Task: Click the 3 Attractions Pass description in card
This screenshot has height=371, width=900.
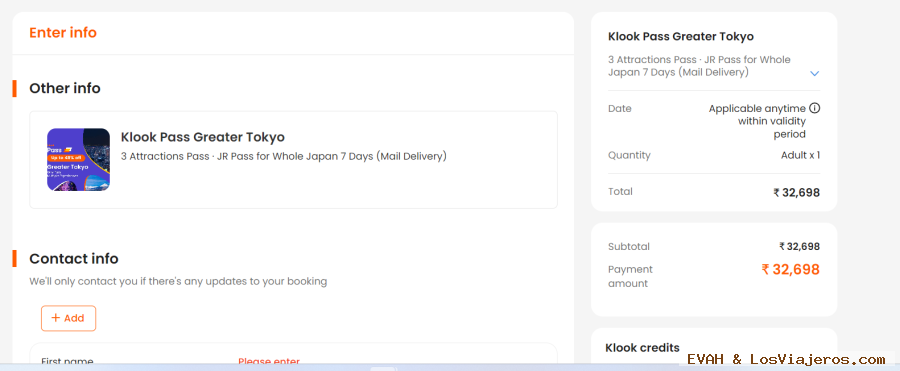Action: 284,156
